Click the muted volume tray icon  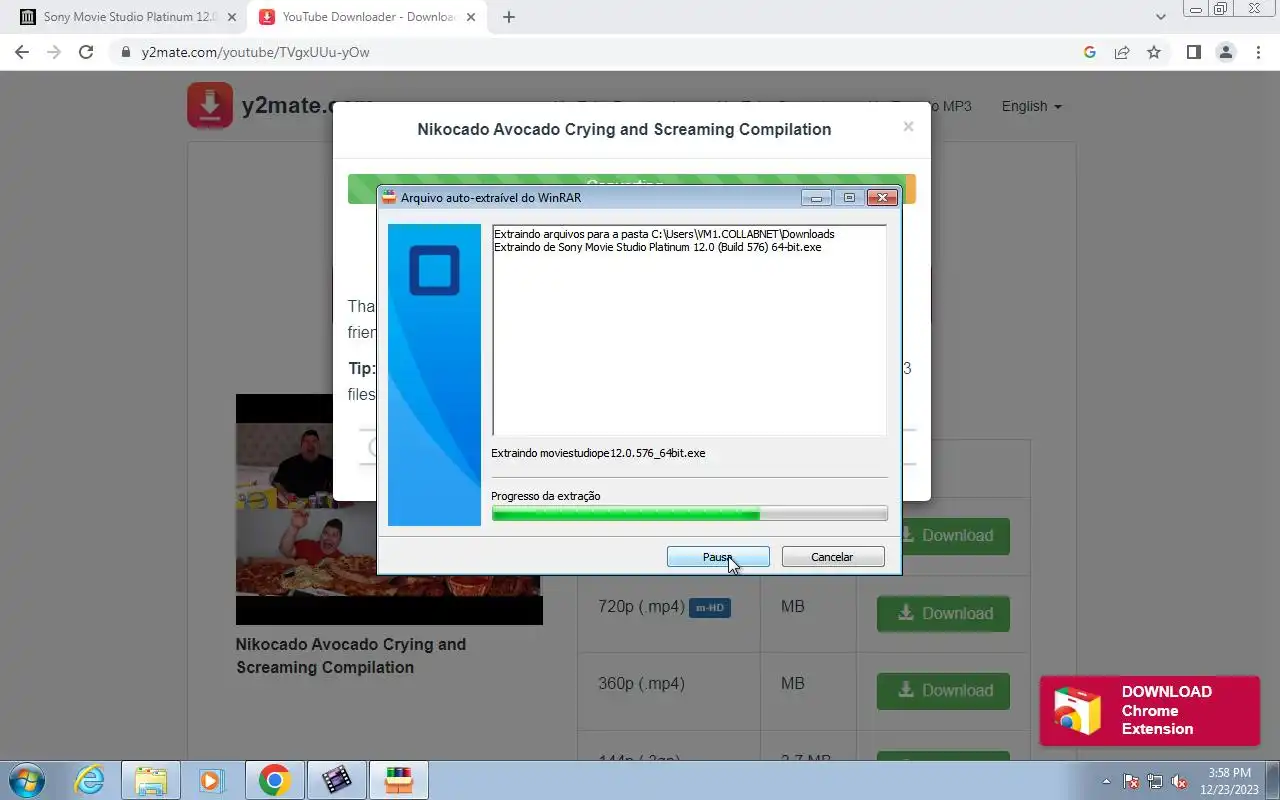[1179, 781]
